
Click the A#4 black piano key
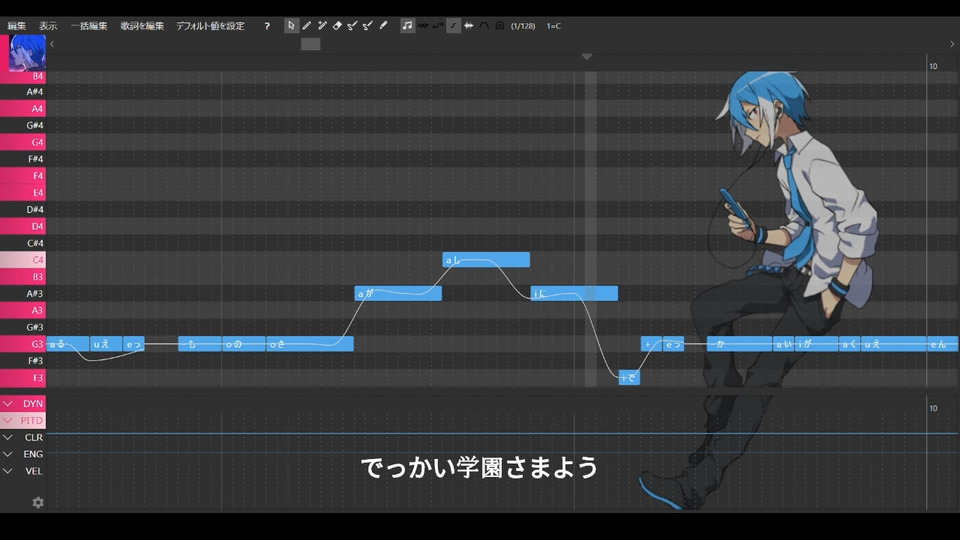click(23, 92)
